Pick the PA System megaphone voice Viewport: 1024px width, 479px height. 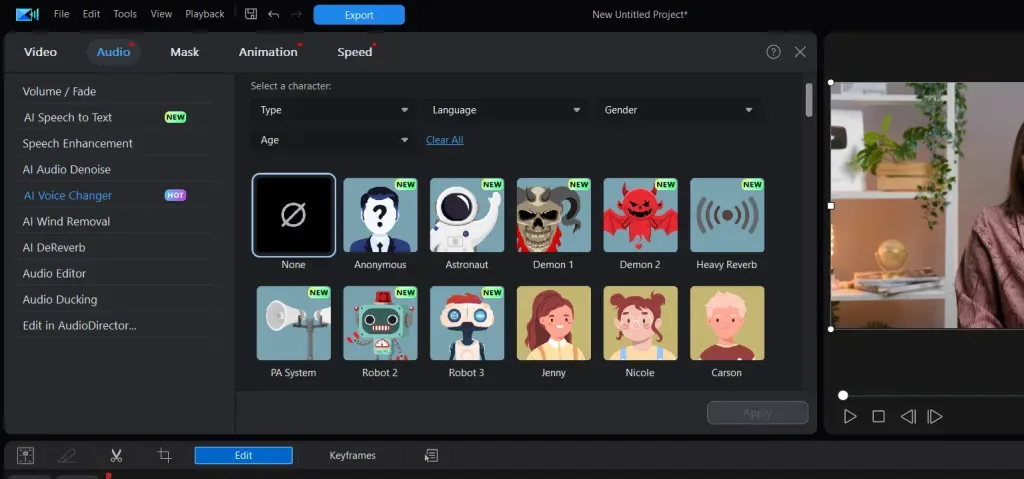click(x=294, y=323)
